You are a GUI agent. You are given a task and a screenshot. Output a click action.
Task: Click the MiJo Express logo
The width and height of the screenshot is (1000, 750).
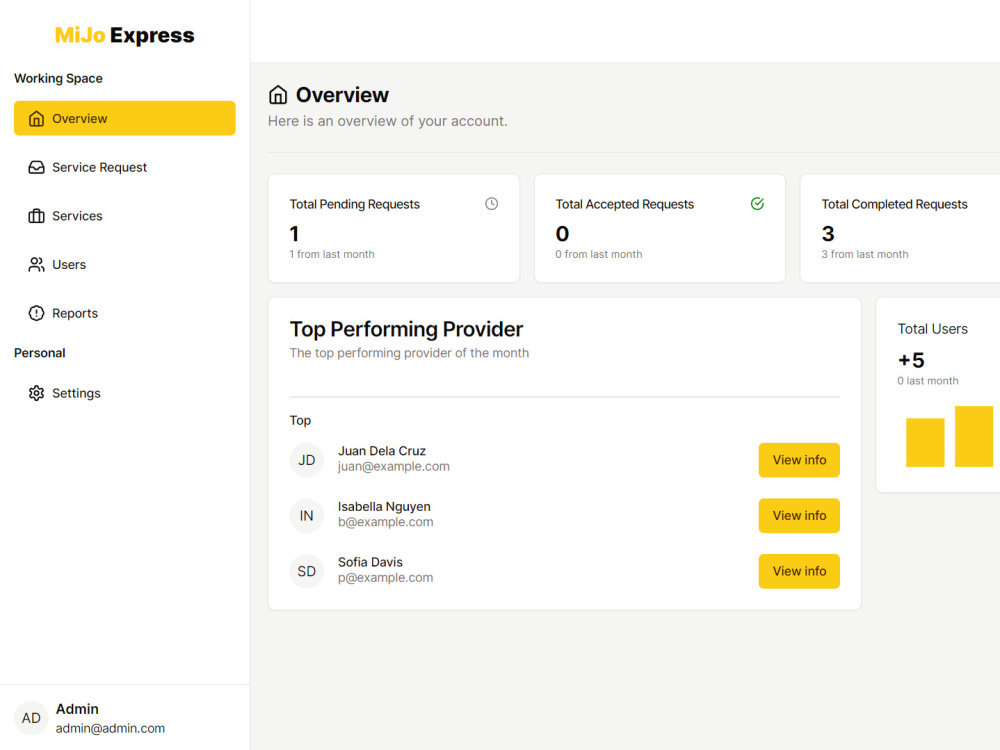pos(124,34)
